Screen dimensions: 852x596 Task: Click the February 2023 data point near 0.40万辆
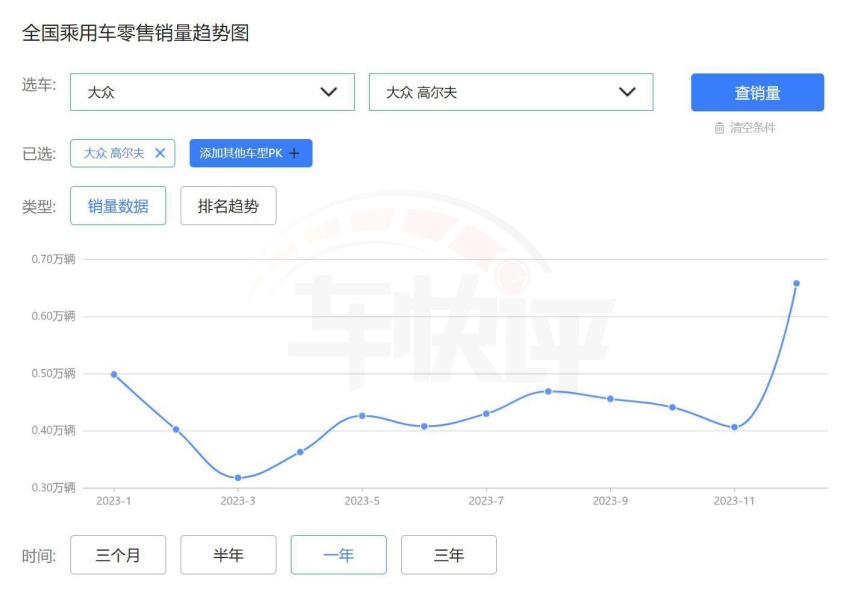point(176,429)
